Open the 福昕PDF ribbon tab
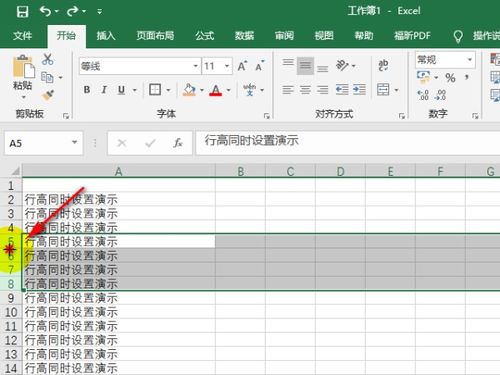The width and height of the screenshot is (500, 375). (x=413, y=36)
